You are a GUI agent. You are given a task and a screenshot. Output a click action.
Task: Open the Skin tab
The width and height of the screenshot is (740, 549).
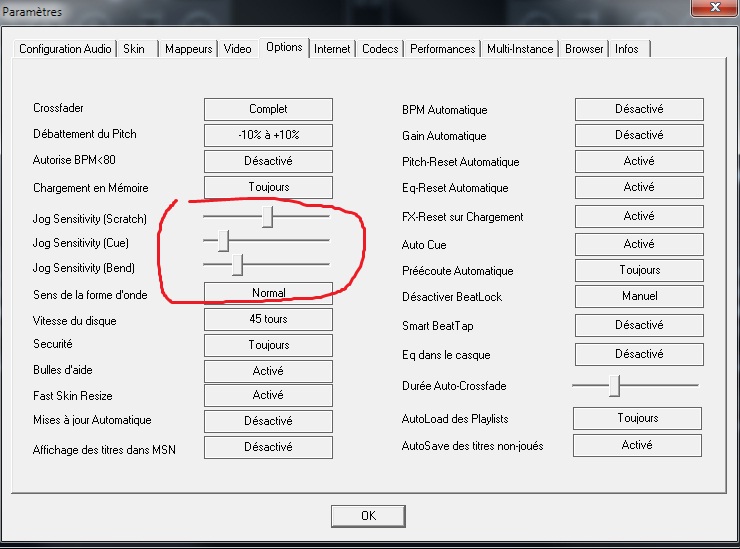pyautogui.click(x=134, y=49)
